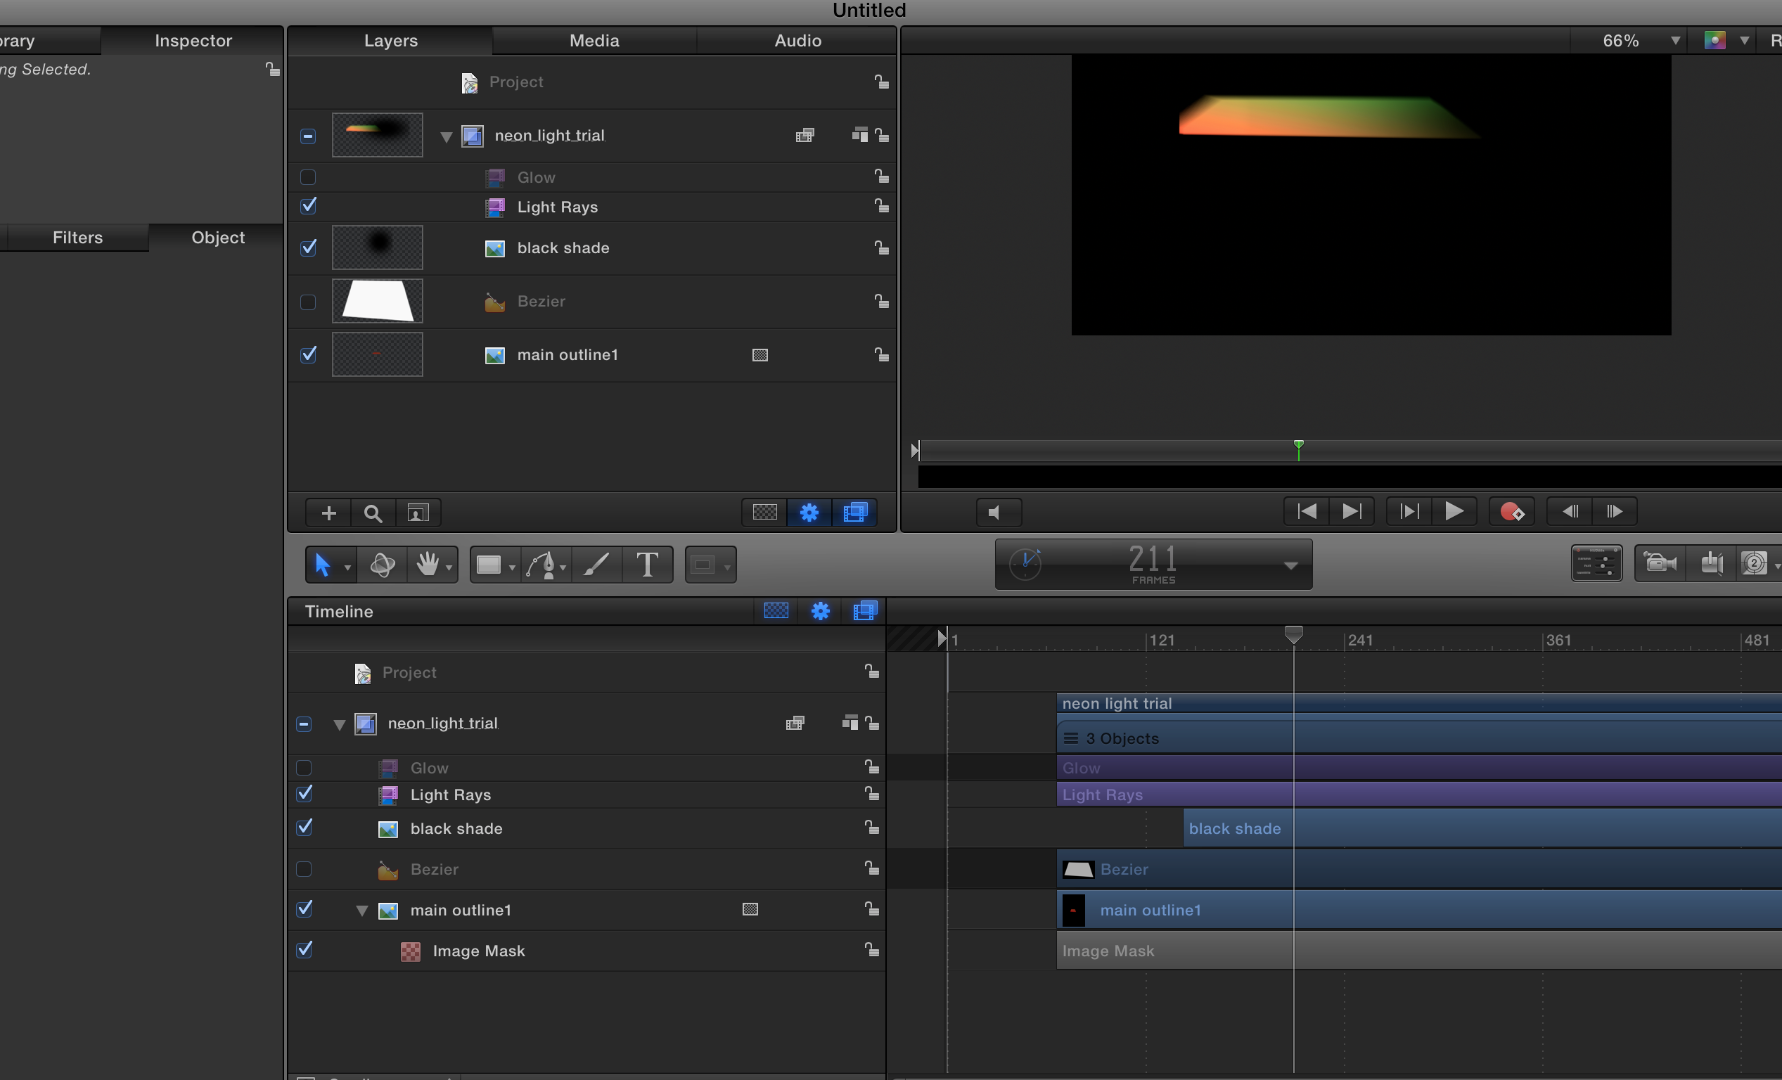Image resolution: width=1782 pixels, height=1080 pixels.
Task: Add a new camera with camera icon
Action: tap(1660, 564)
